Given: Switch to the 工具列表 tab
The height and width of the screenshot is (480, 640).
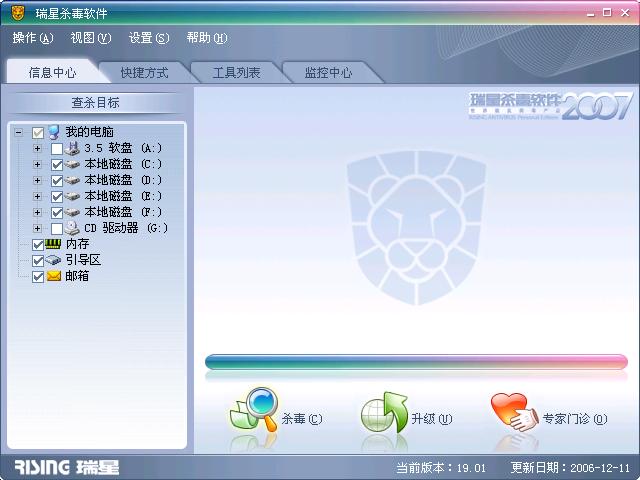Looking at the screenshot, I should pyautogui.click(x=236, y=73).
